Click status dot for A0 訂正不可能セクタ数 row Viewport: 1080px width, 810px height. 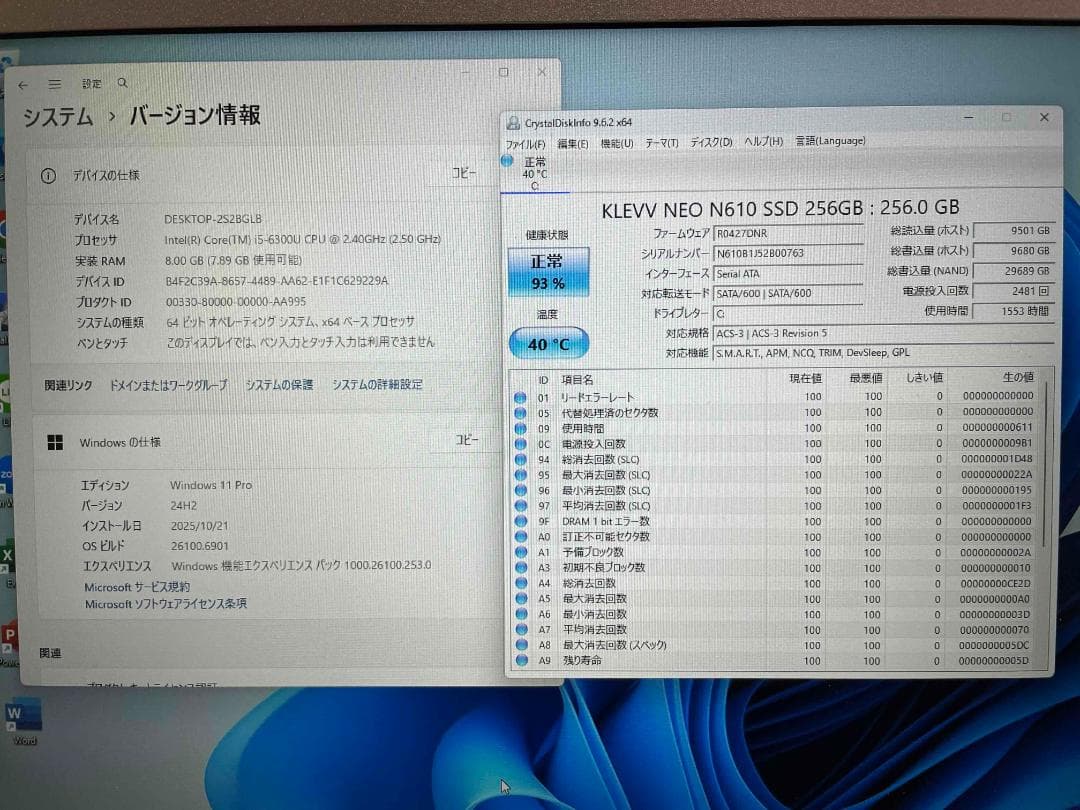(521, 537)
